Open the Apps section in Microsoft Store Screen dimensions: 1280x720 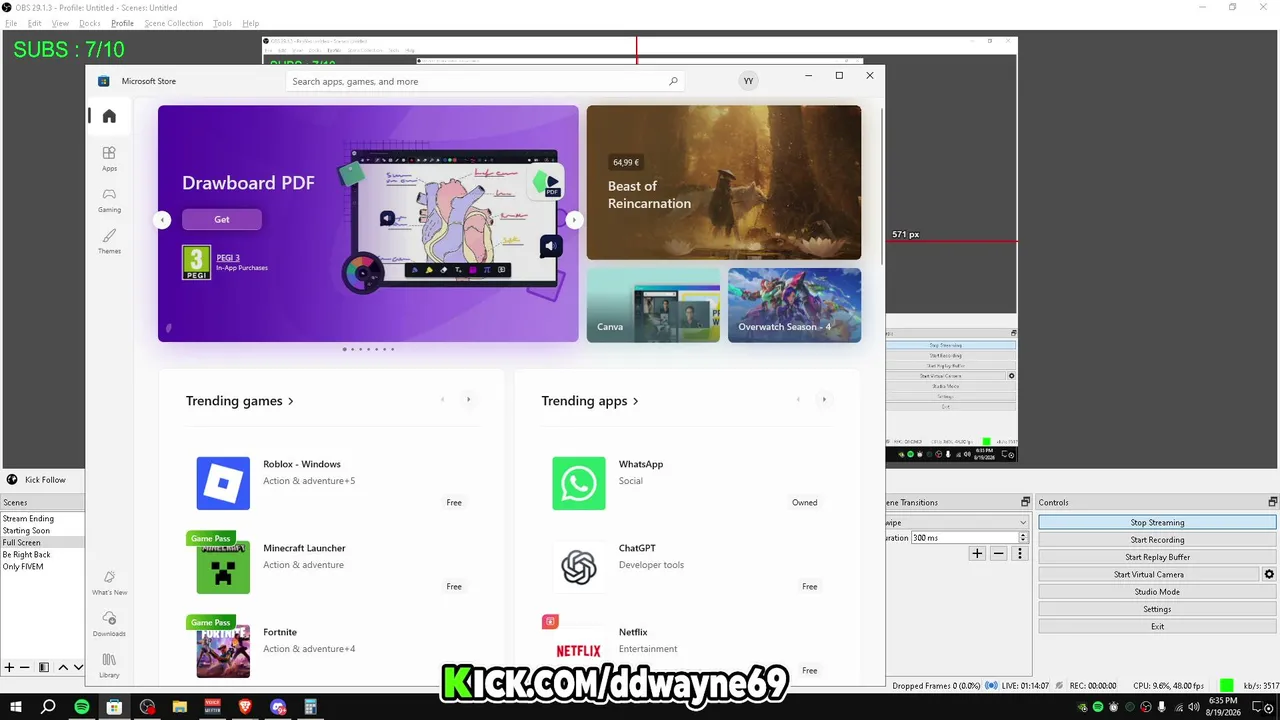tap(109, 158)
